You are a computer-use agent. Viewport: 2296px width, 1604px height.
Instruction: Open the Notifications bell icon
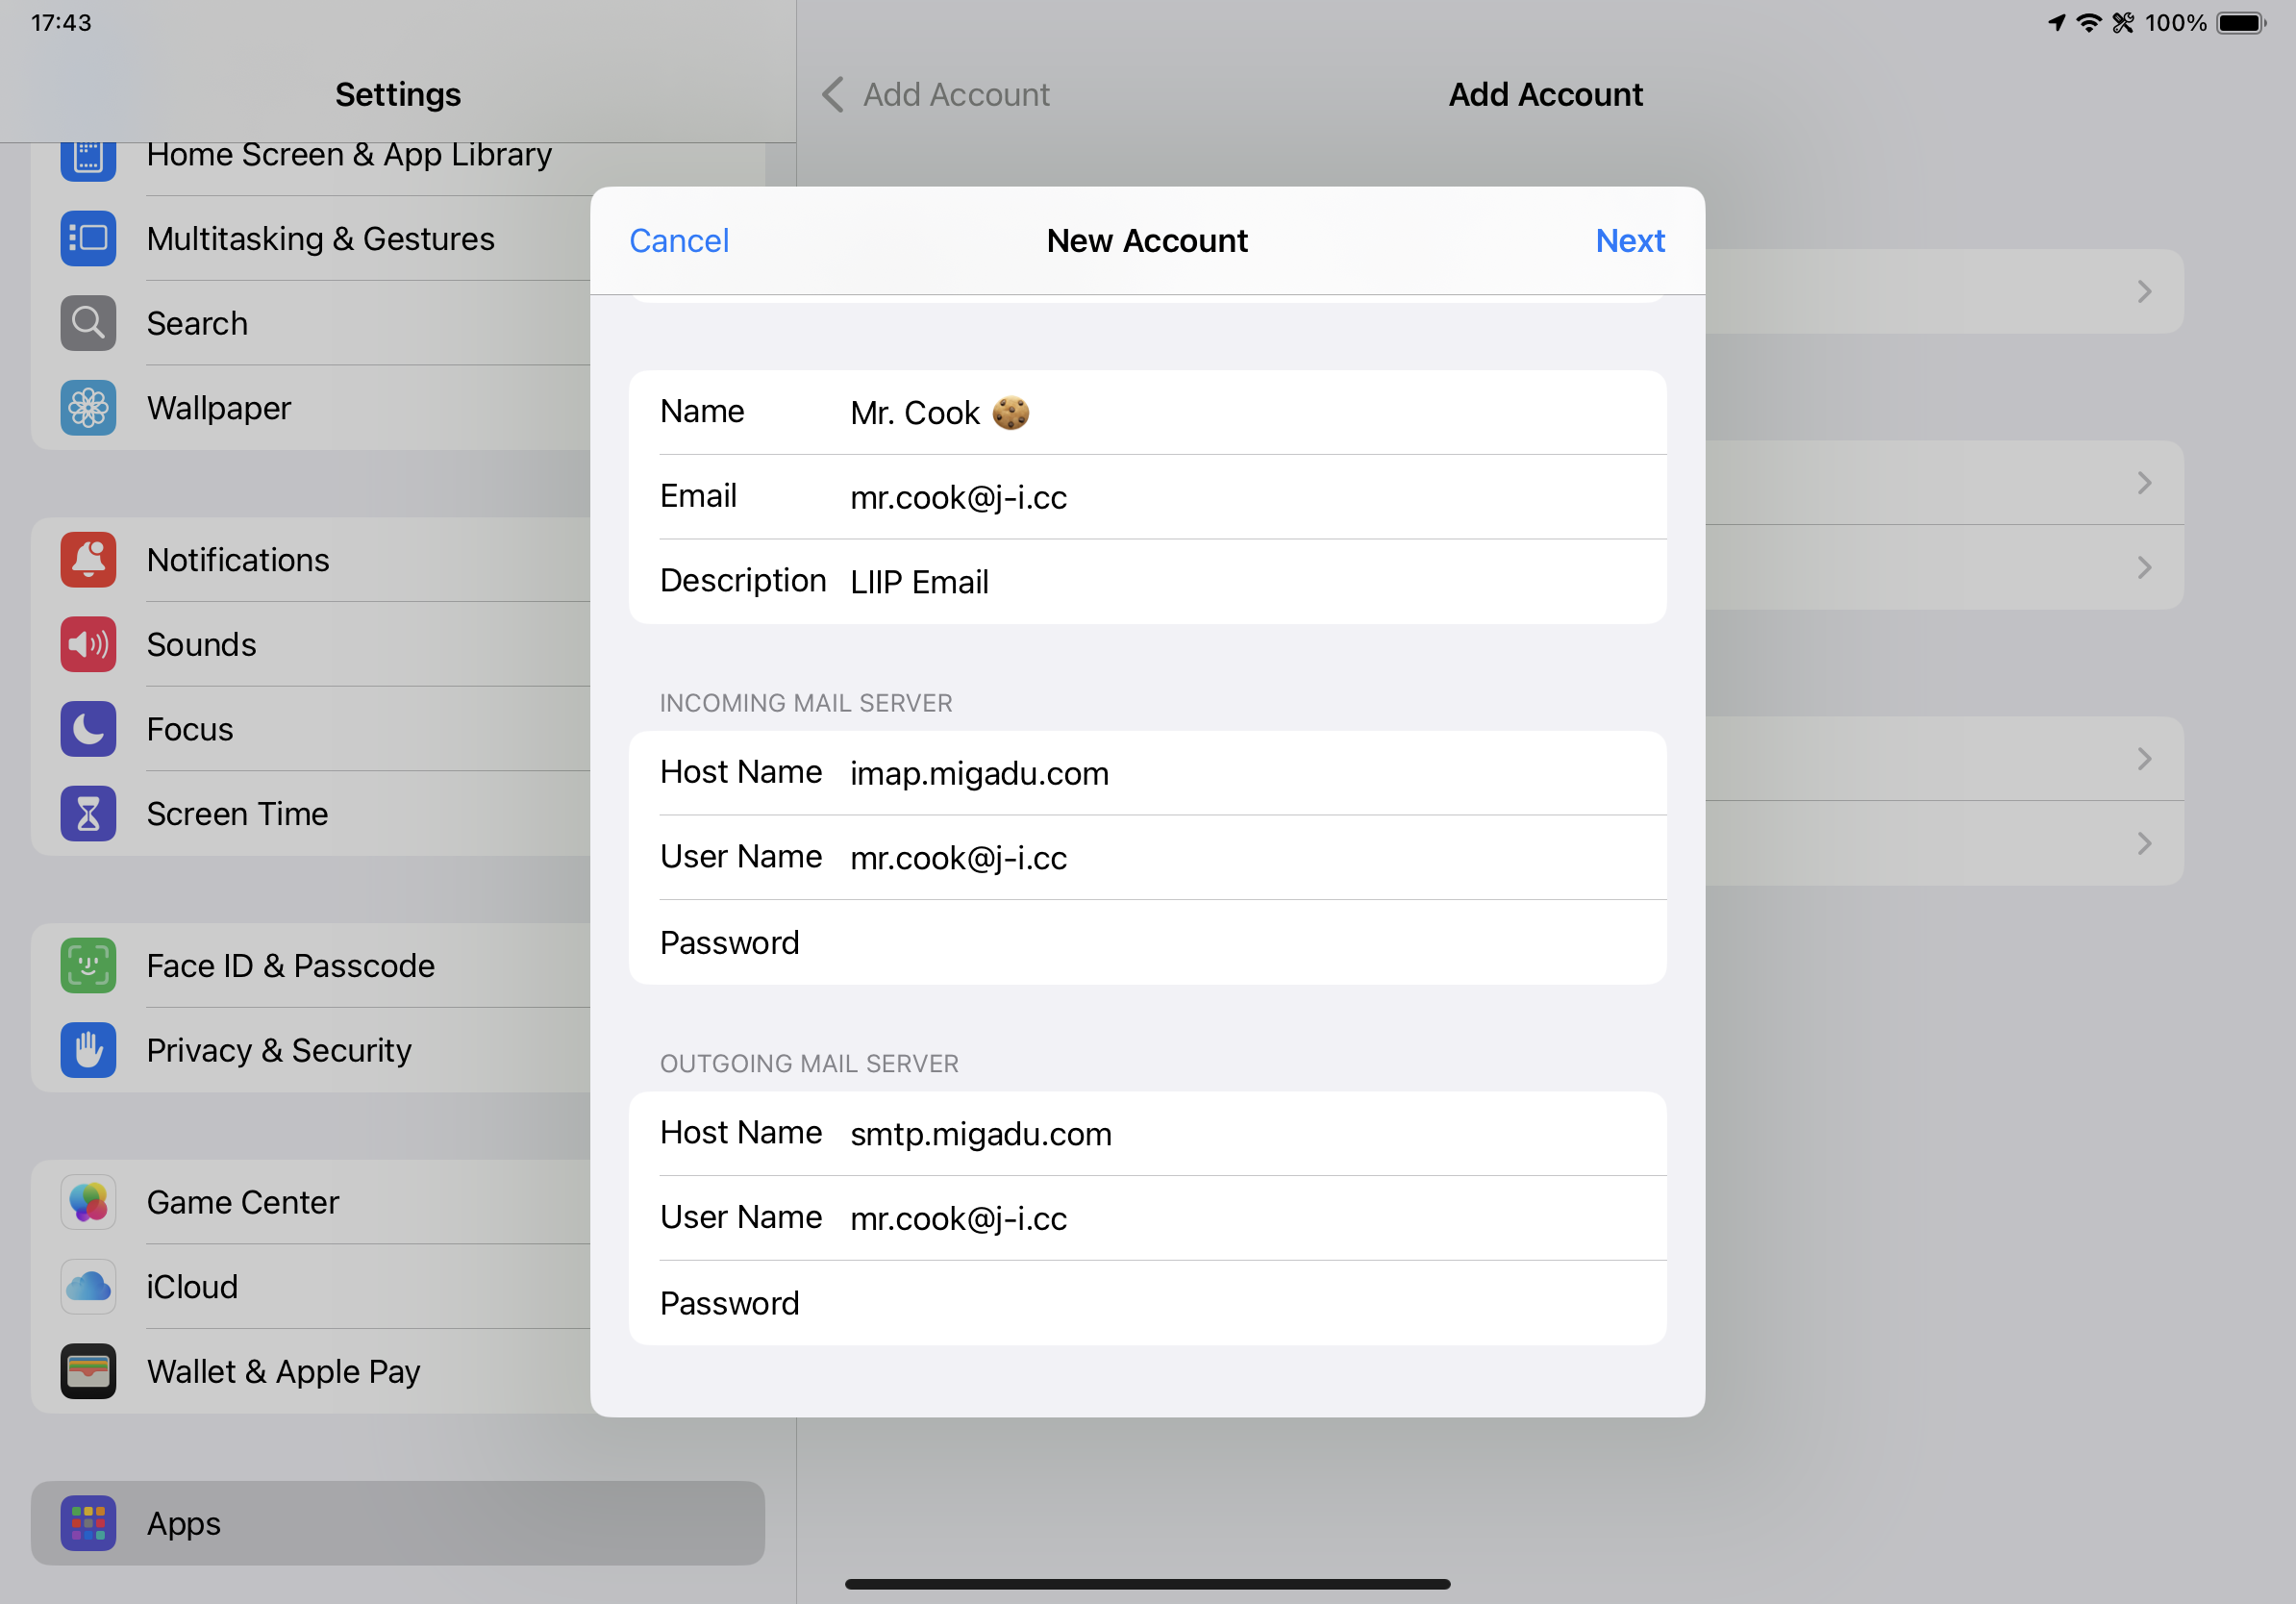(x=88, y=560)
